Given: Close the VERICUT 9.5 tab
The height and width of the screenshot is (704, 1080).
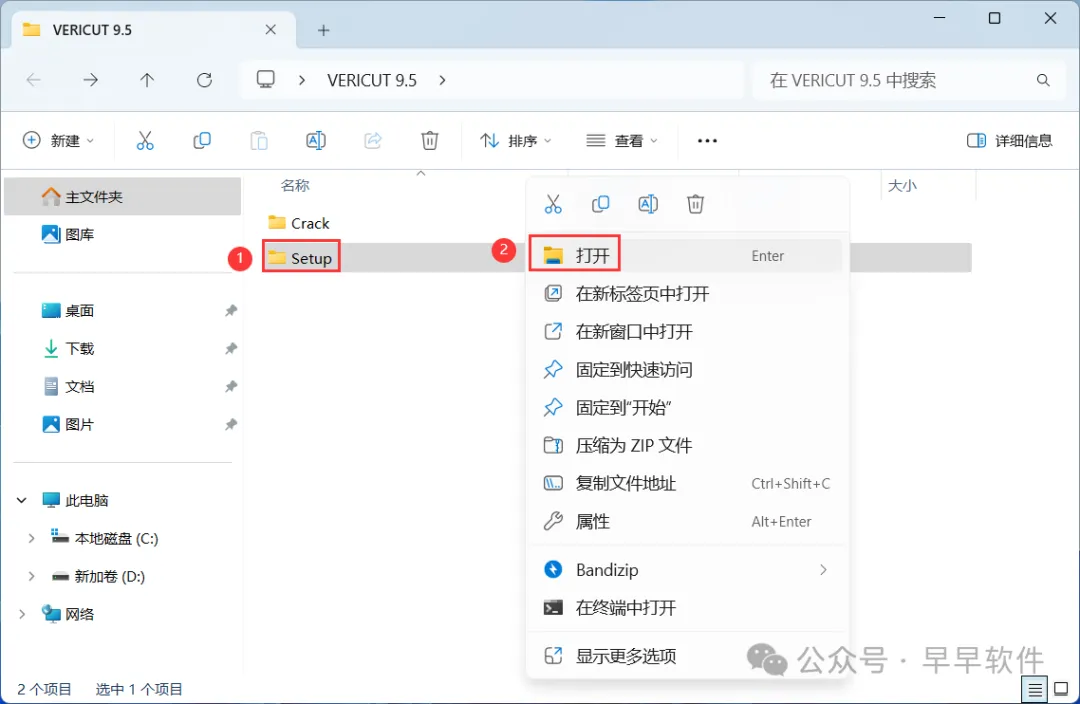Looking at the screenshot, I should [271, 30].
